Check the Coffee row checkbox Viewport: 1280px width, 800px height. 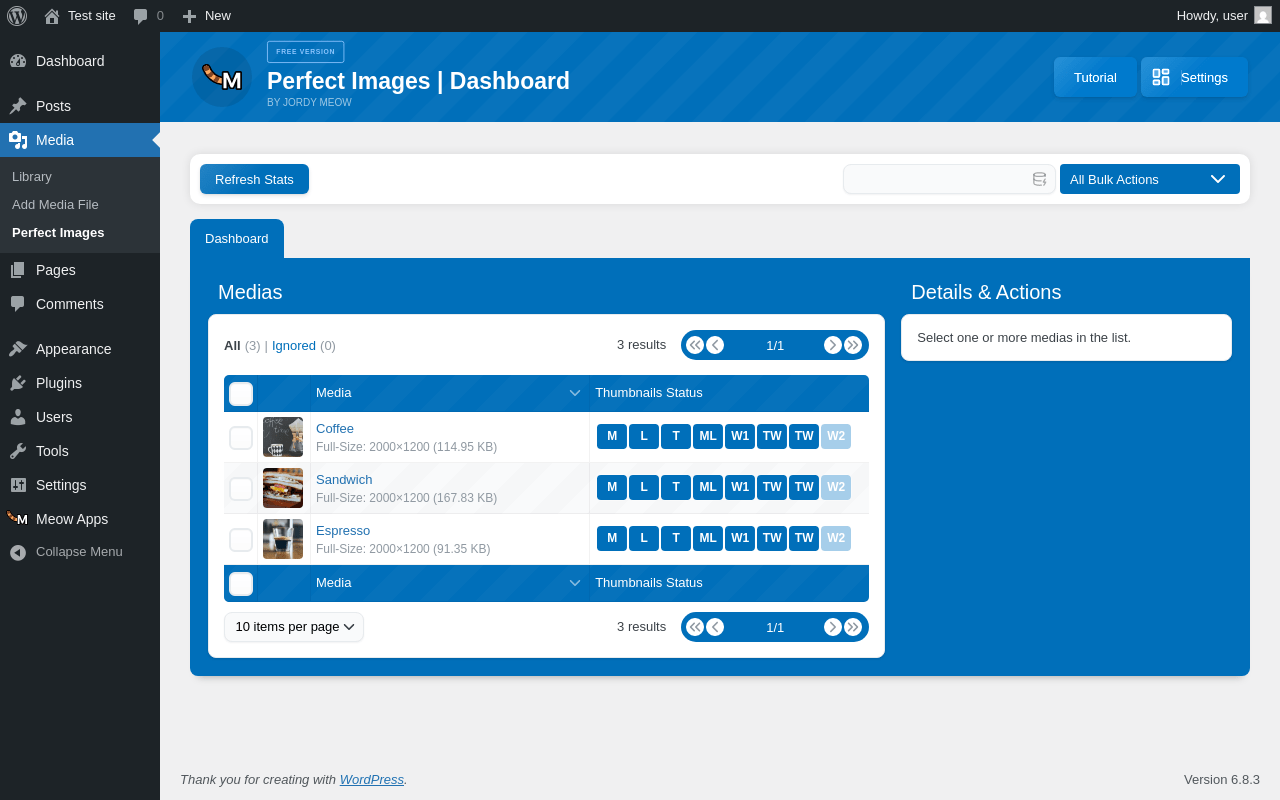[x=241, y=438]
